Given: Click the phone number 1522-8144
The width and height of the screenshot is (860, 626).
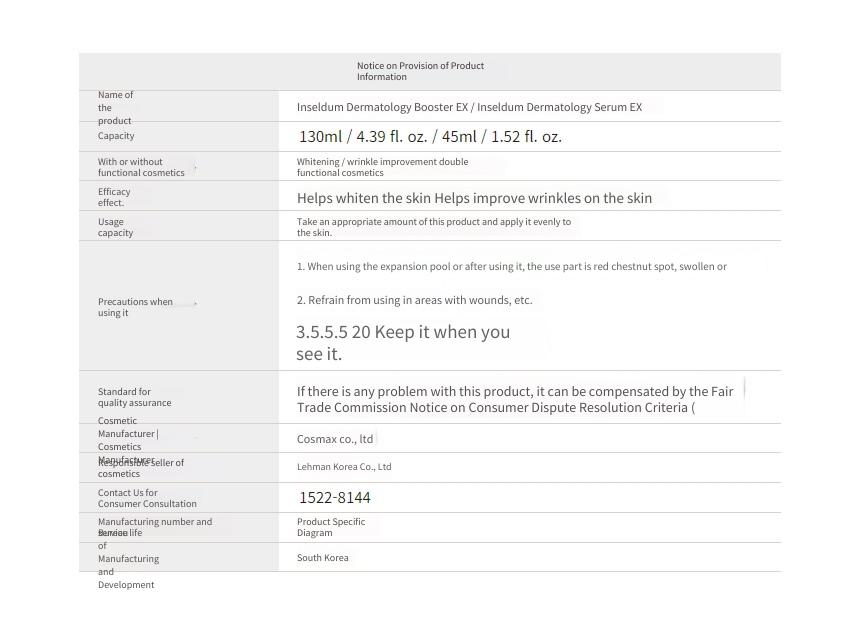Looking at the screenshot, I should pos(335,498).
